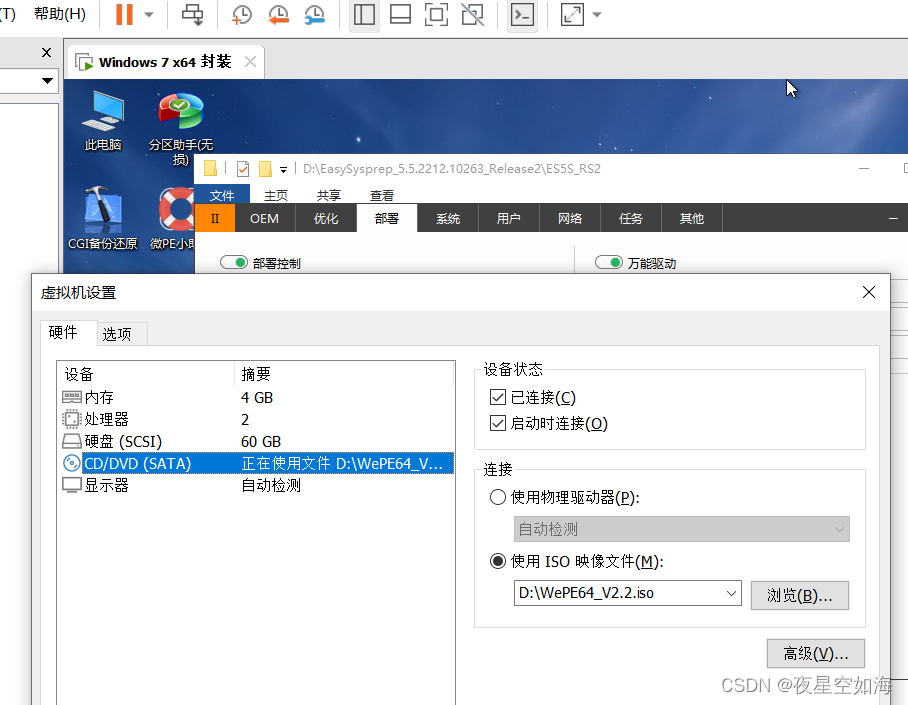Toggle the 部署控制 switch
This screenshot has width=908, height=705.
click(x=234, y=262)
